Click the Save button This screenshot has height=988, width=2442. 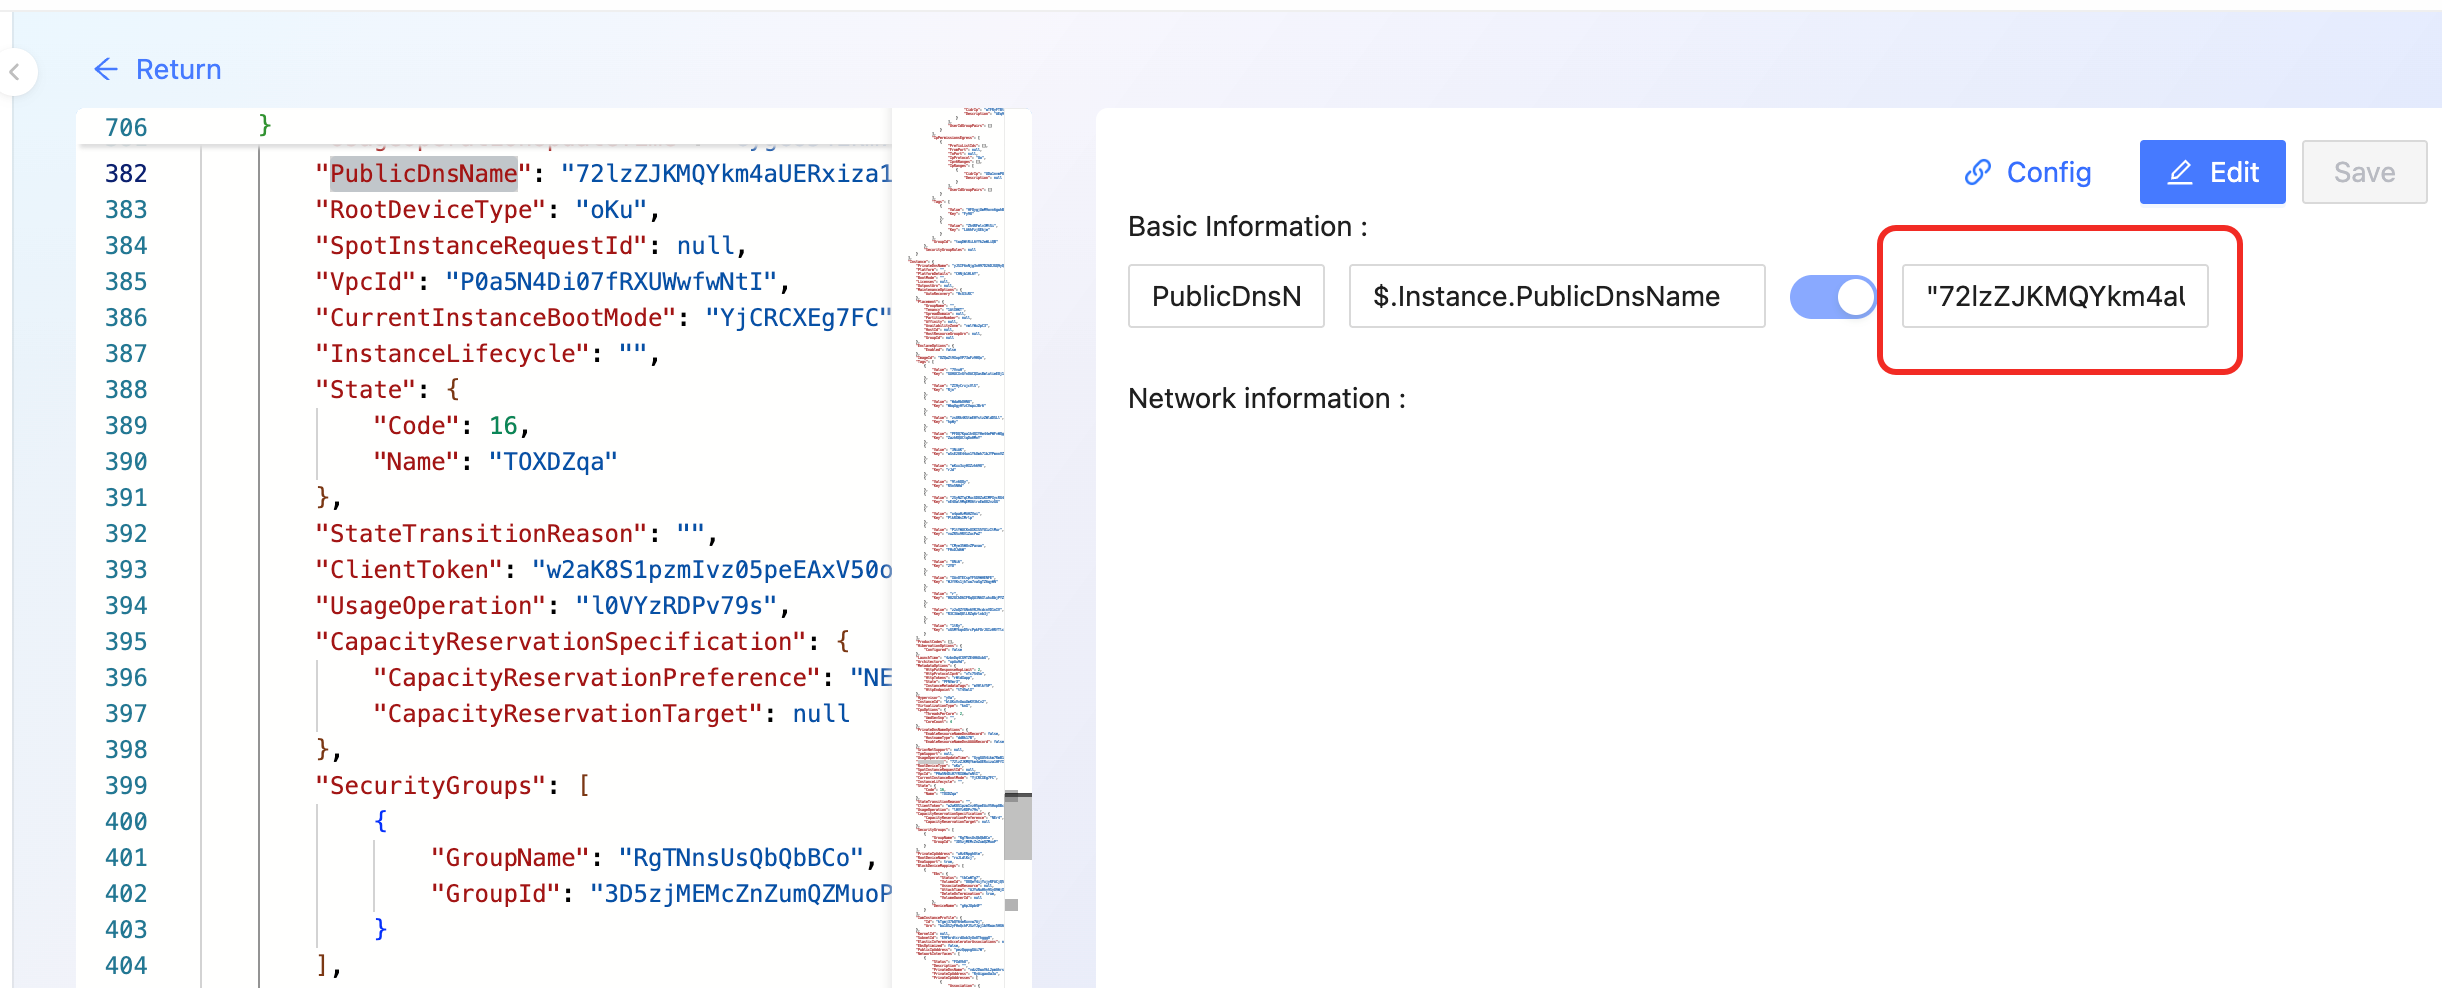tap(2364, 172)
